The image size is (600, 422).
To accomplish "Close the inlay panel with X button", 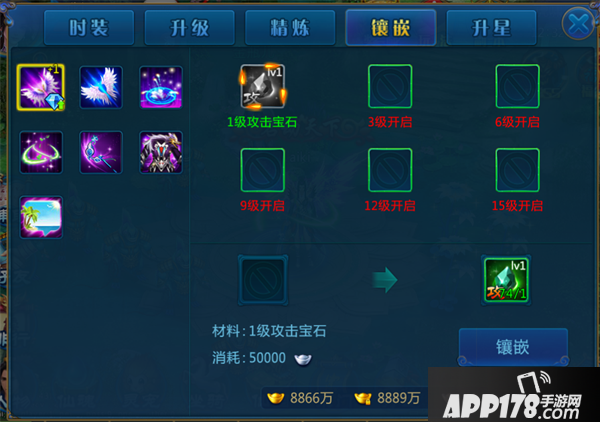I will (x=578, y=24).
